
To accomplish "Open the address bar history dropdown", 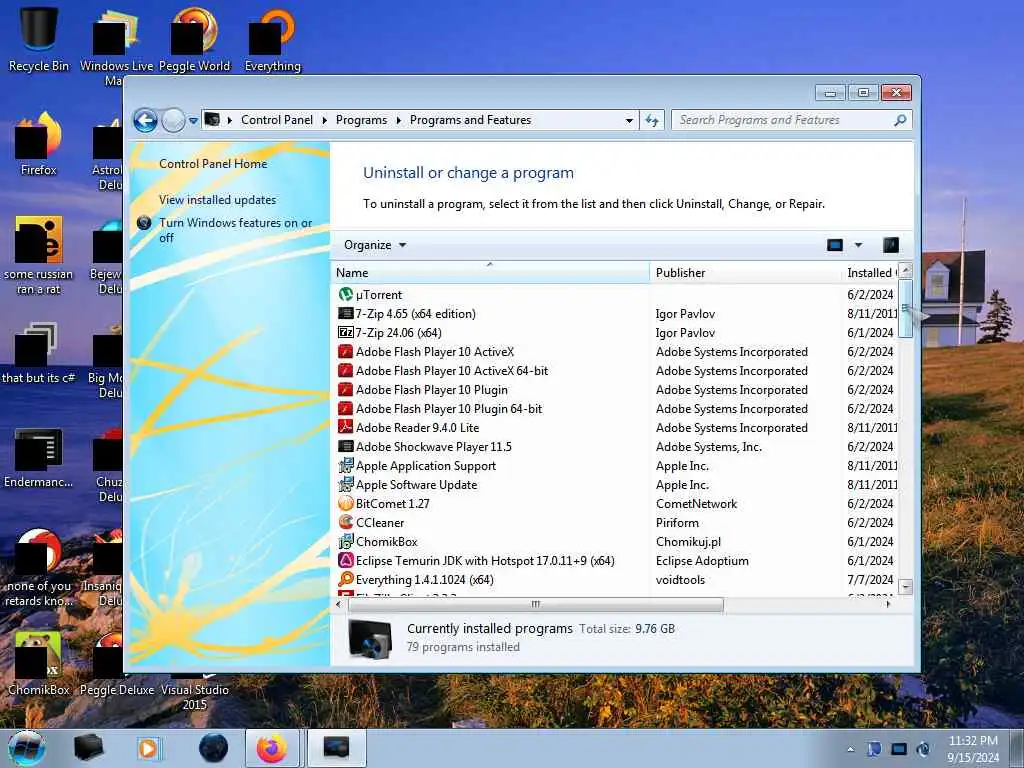I will (x=629, y=120).
